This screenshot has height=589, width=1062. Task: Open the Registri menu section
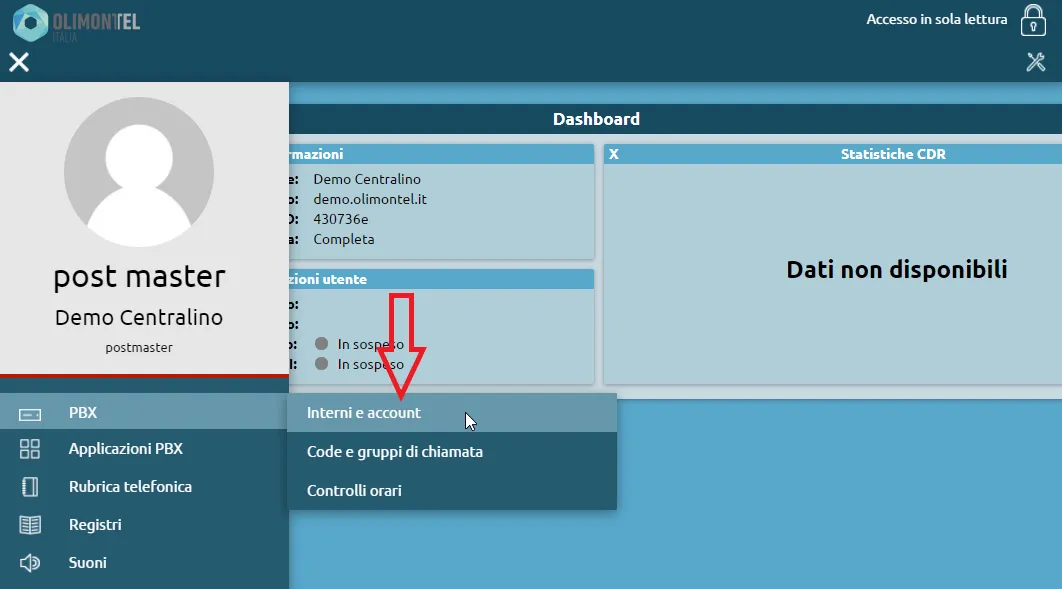(x=95, y=525)
